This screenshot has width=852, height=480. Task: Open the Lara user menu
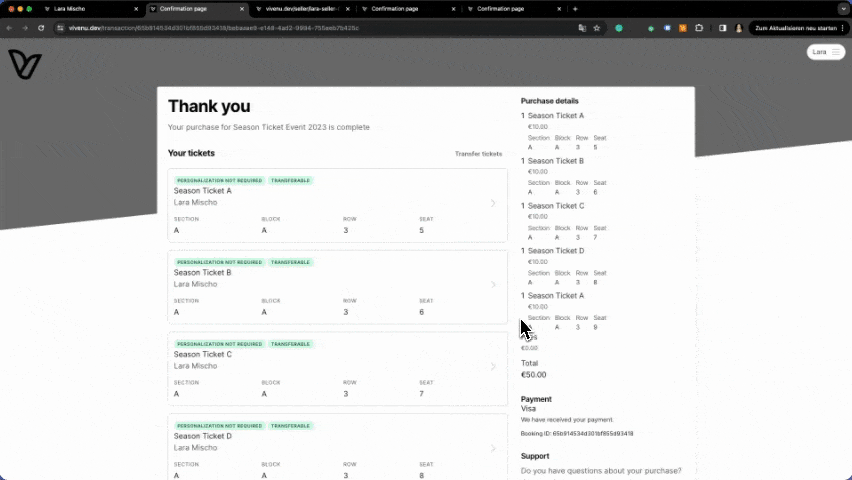coord(826,52)
